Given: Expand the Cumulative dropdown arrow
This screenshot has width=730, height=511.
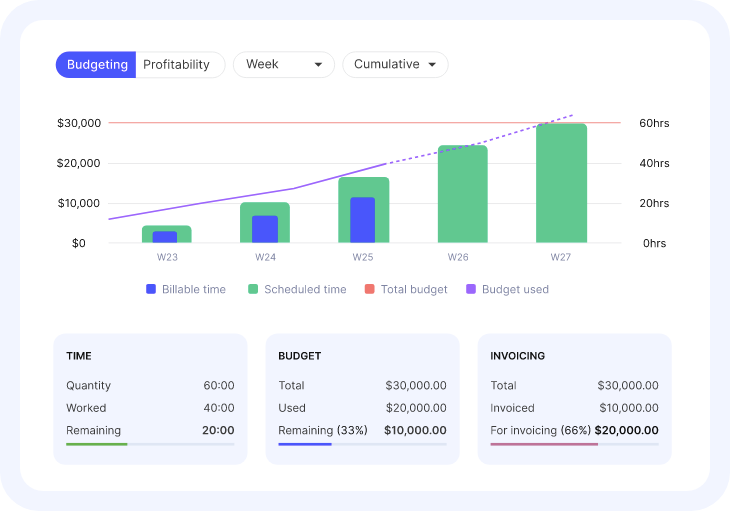Looking at the screenshot, I should 432,65.
